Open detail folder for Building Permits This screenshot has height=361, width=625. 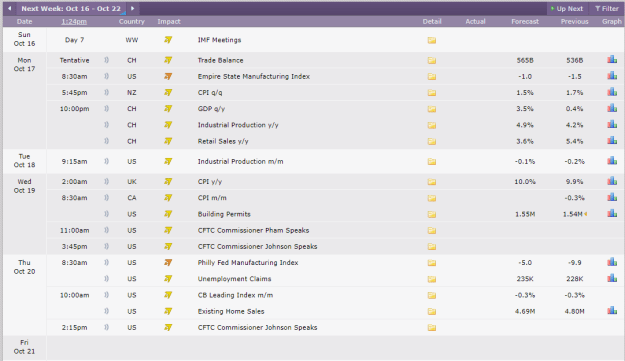(432, 214)
